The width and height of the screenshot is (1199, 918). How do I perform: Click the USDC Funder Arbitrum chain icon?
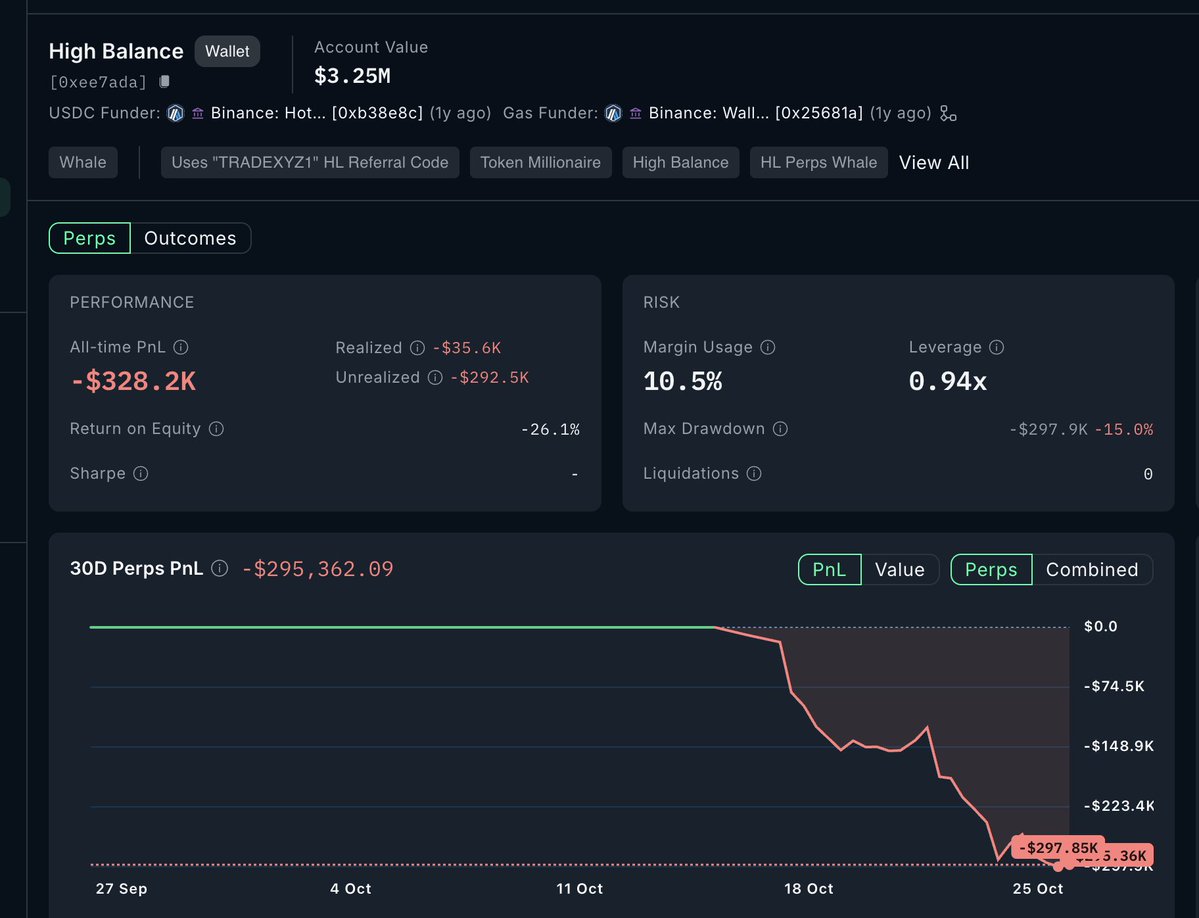point(176,113)
